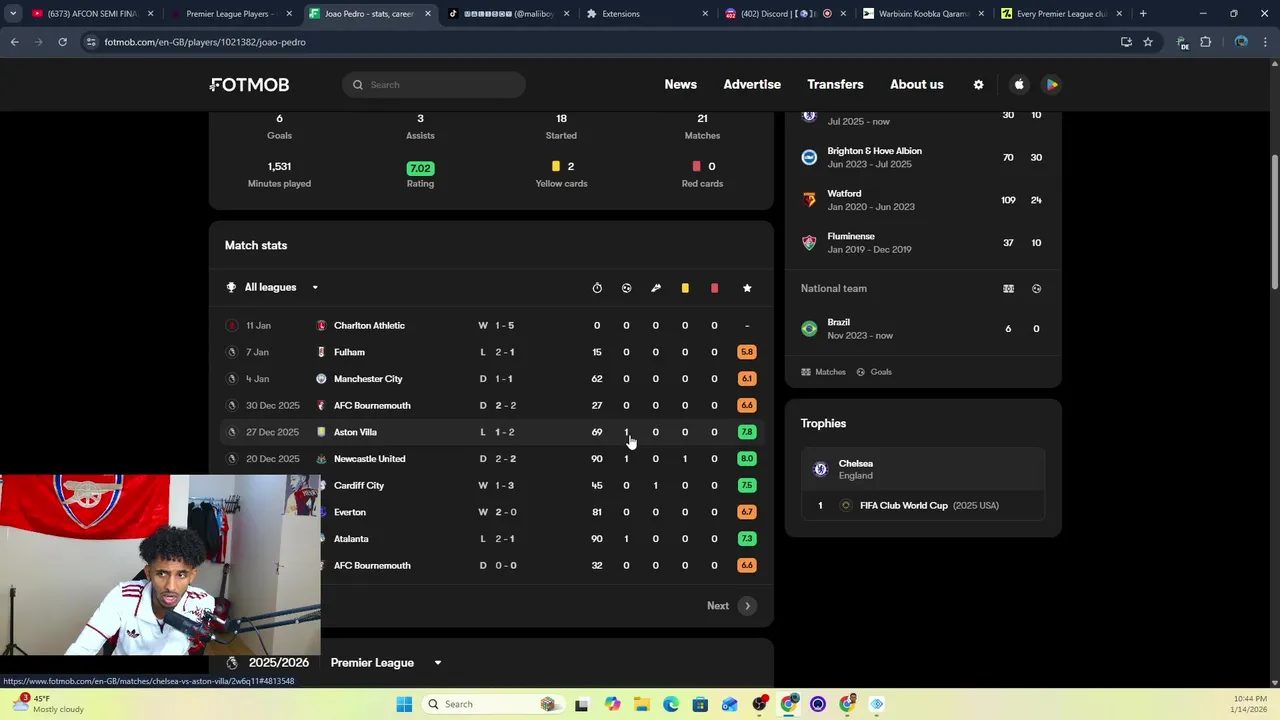Open the FIFA Club World Cup trophy entry

click(922, 506)
